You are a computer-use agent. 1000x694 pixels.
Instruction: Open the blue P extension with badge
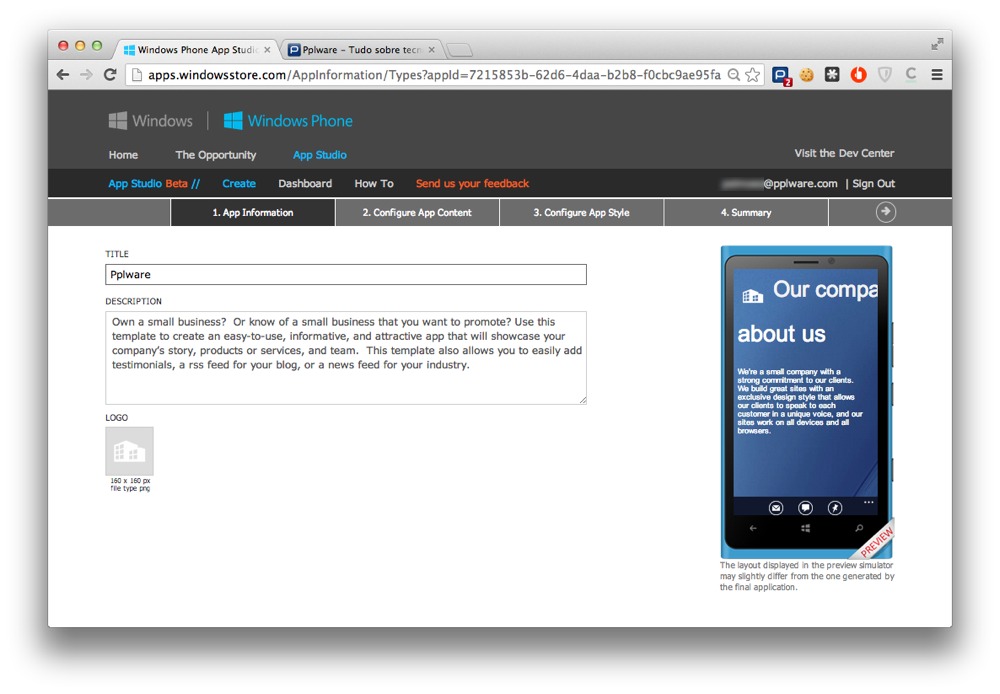click(x=781, y=76)
